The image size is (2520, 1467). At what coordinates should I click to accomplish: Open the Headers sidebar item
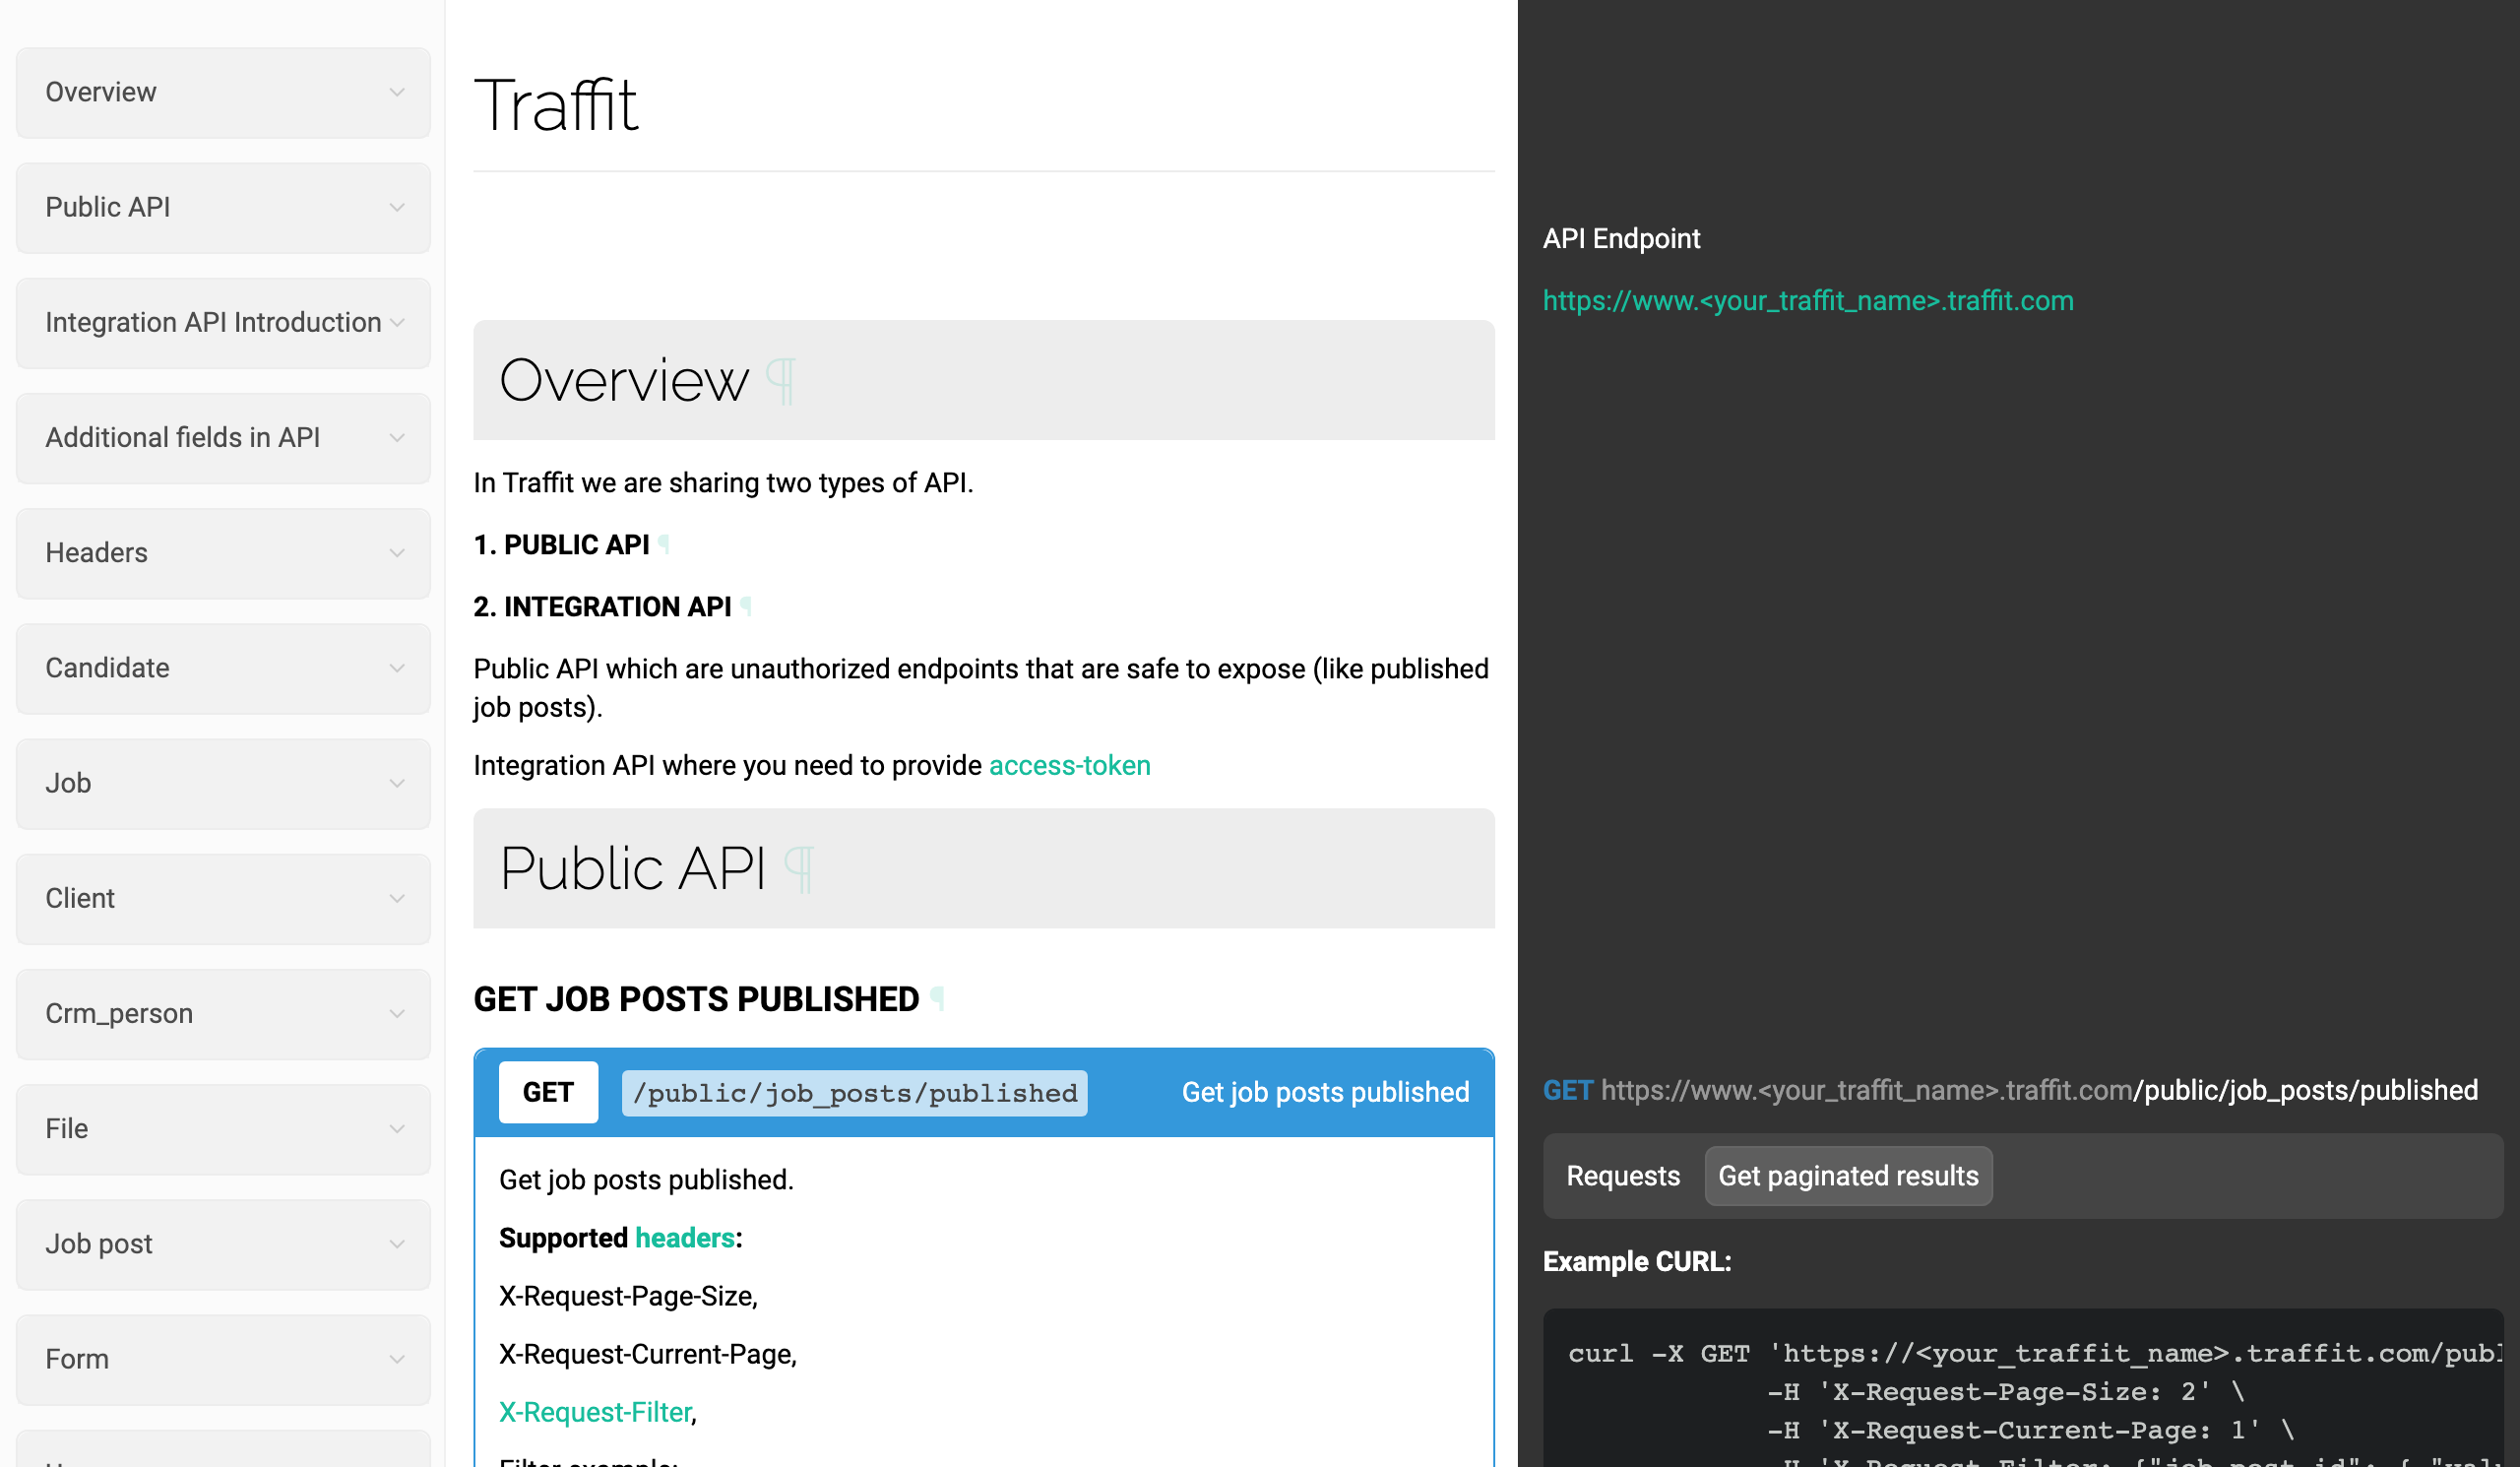pyautogui.click(x=223, y=553)
